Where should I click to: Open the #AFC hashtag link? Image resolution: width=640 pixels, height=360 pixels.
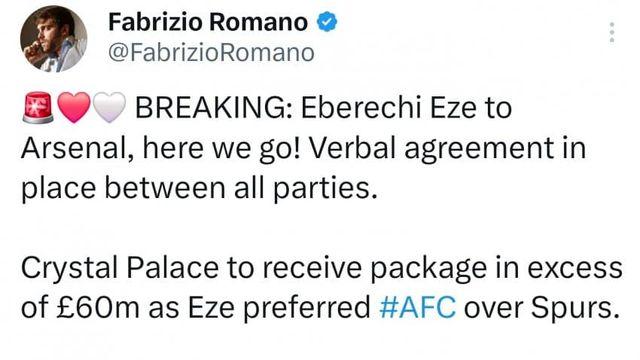[418, 307]
